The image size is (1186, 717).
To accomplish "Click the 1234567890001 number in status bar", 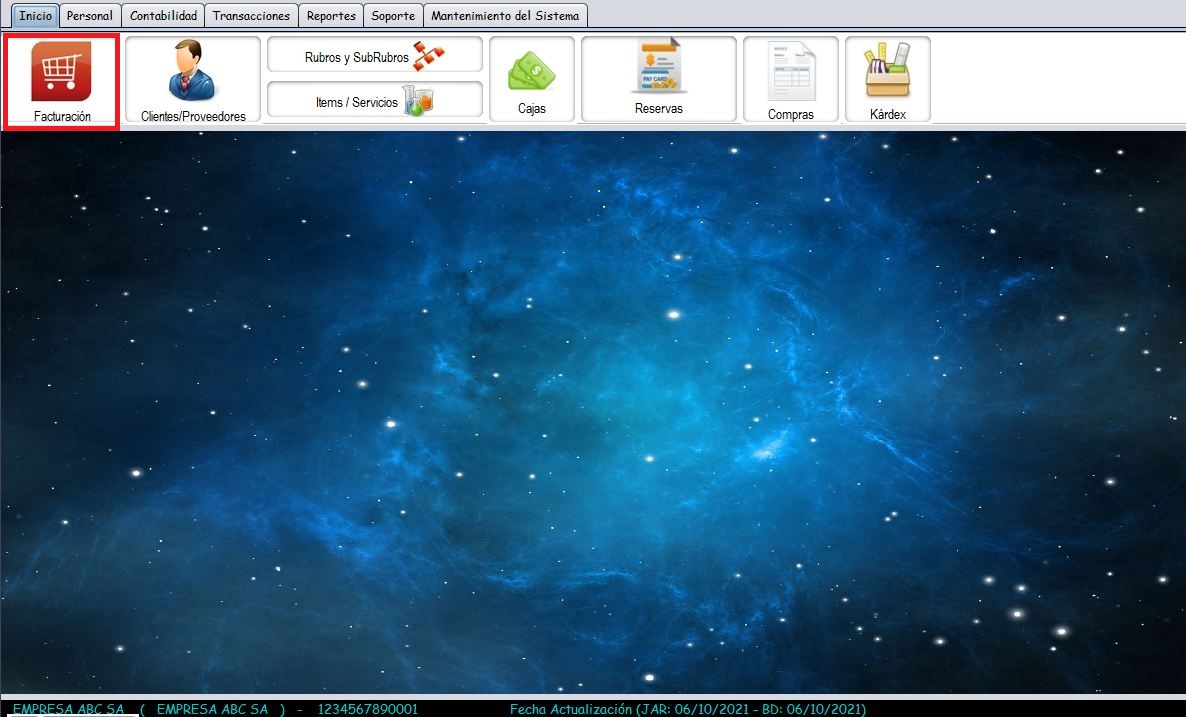I will (x=367, y=709).
